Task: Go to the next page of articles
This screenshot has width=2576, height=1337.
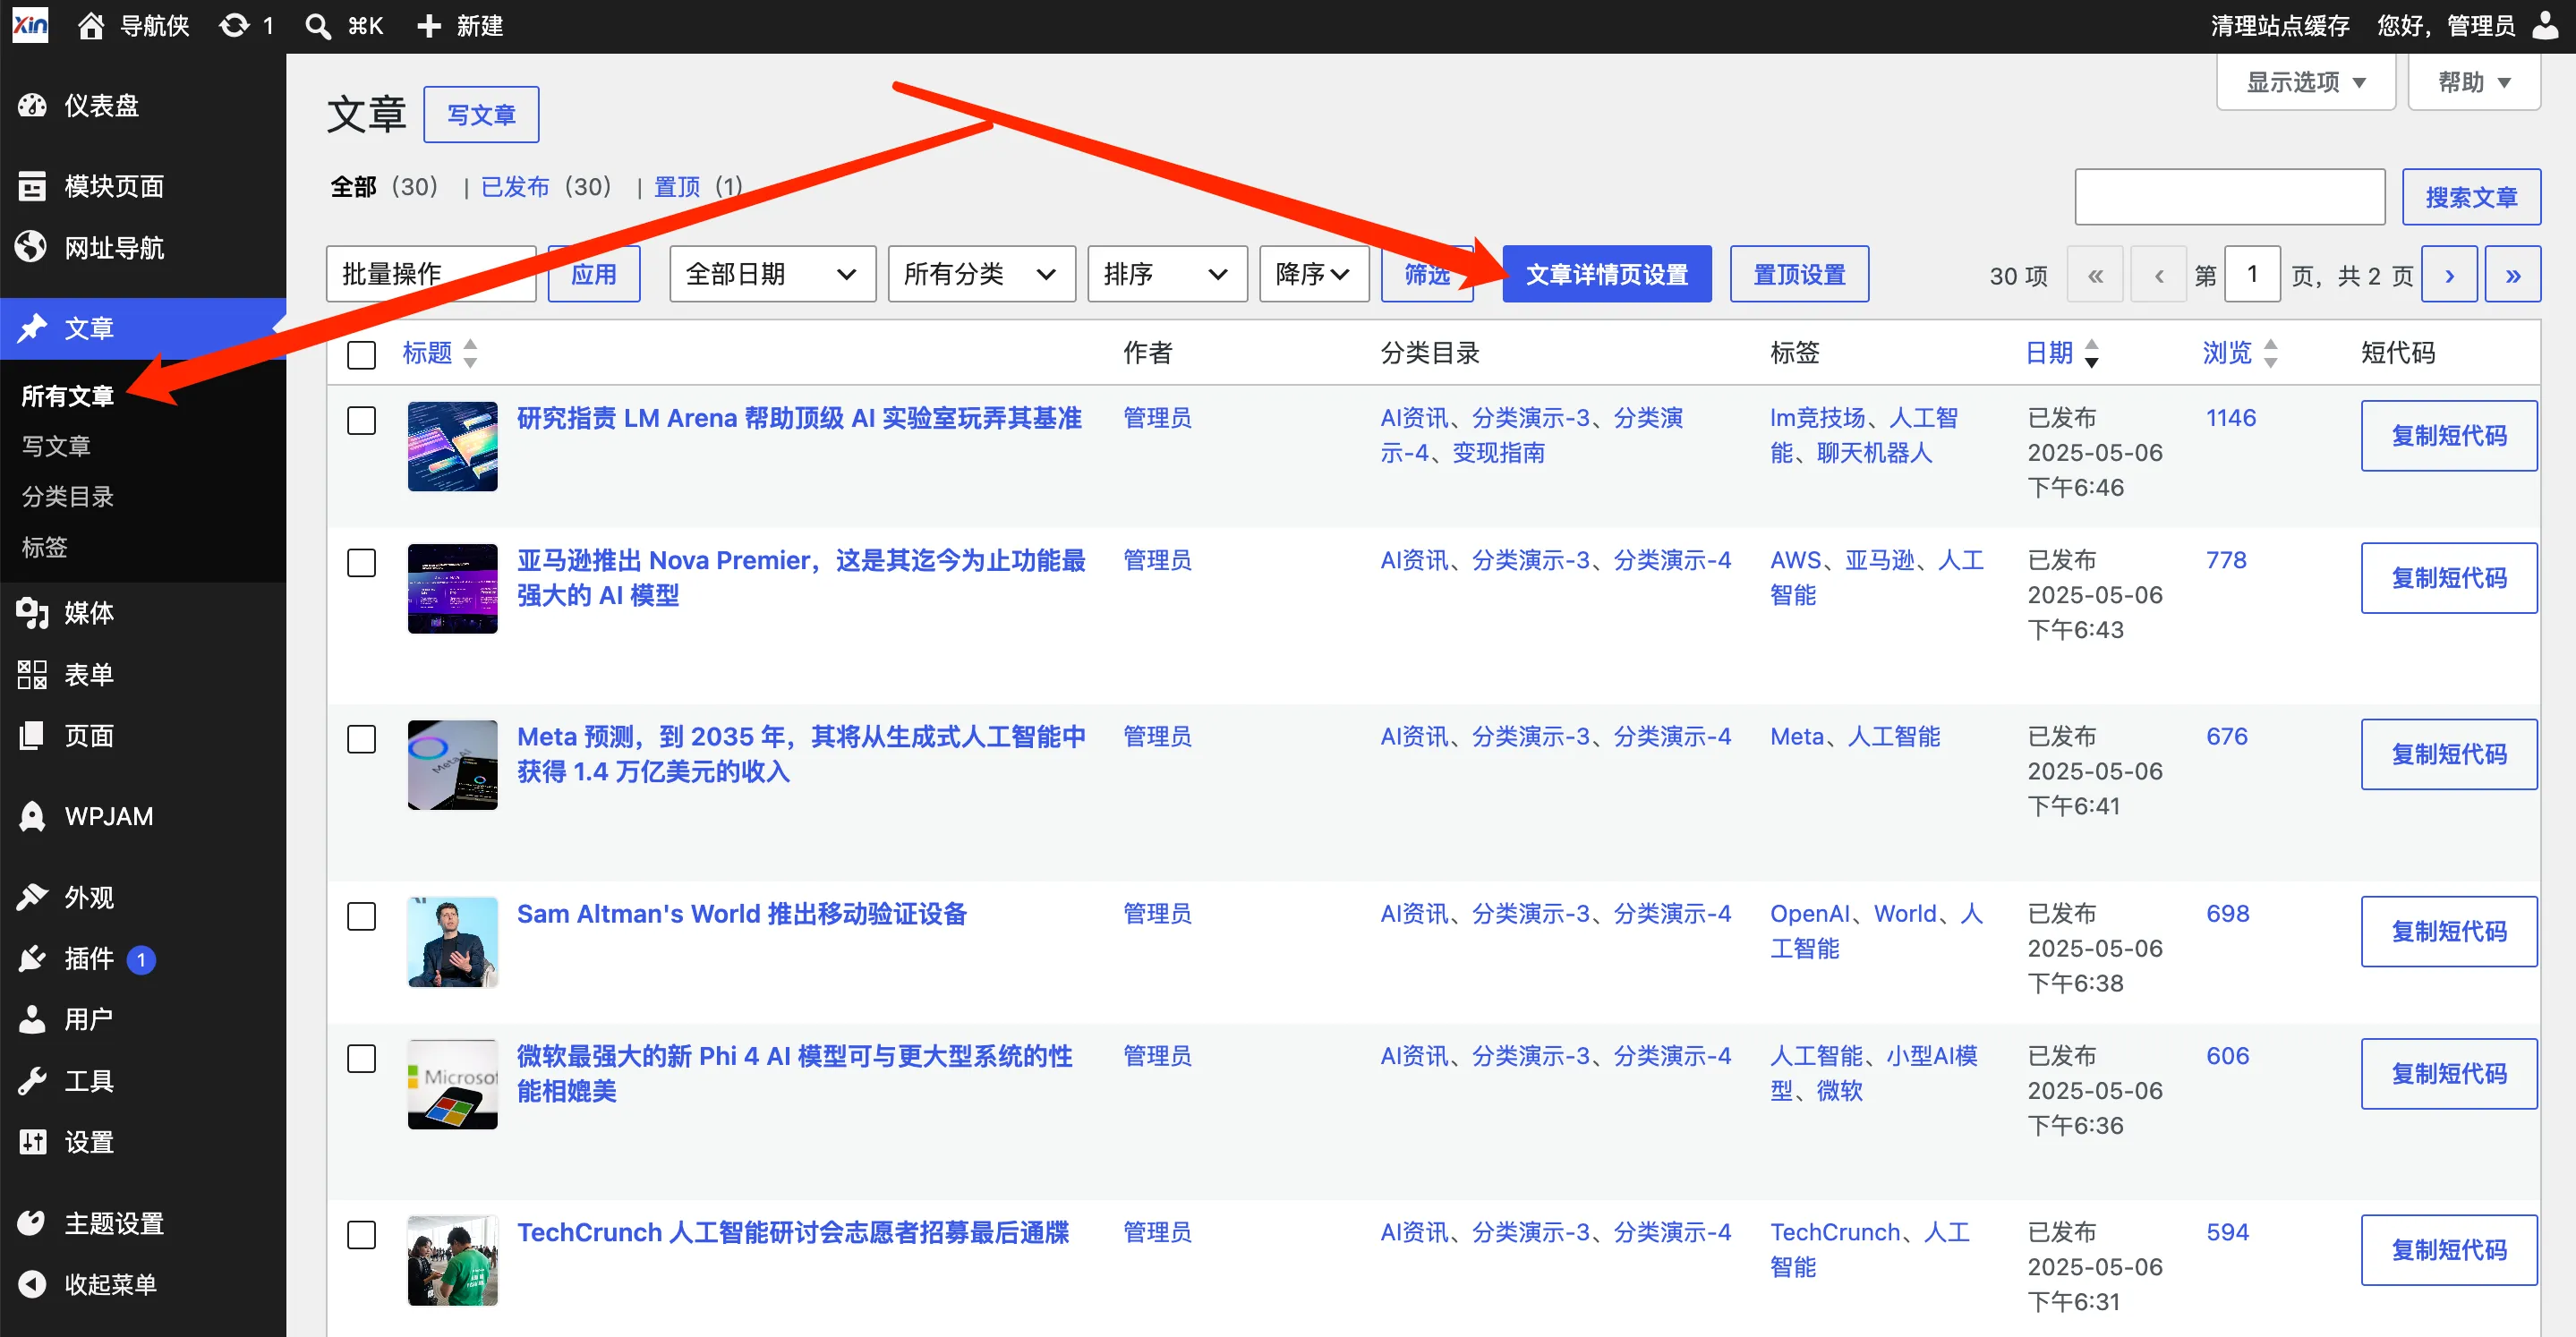Action: click(2449, 274)
